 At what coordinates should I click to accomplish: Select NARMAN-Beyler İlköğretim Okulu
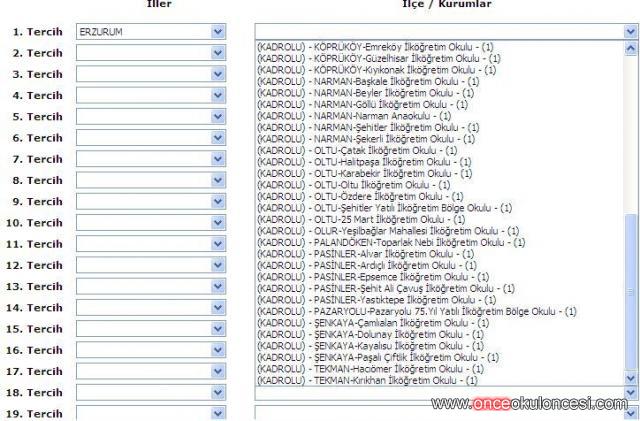tap(440, 93)
